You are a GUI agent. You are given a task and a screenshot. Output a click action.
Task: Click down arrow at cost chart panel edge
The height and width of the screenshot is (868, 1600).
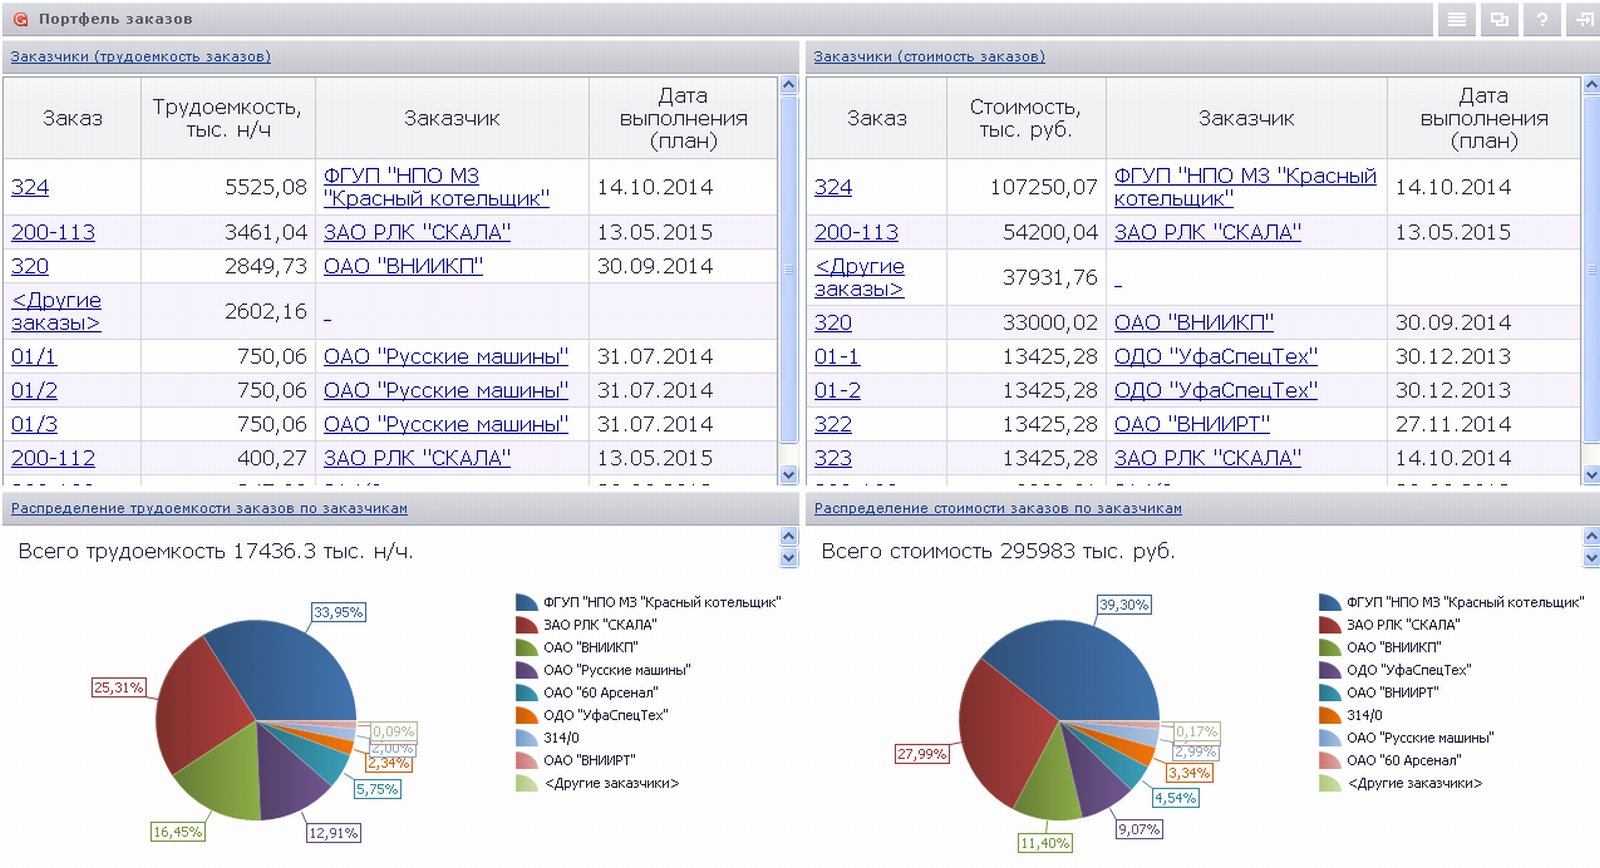(1592, 558)
